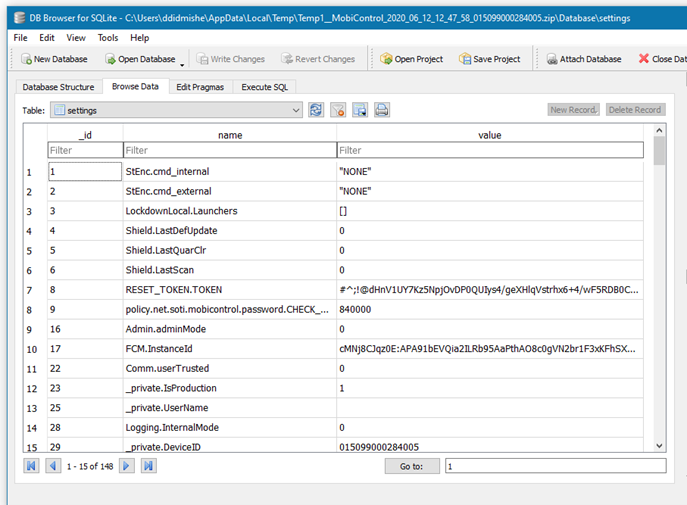Click the Save Project icon
This screenshot has height=505, width=687.
coord(465,60)
